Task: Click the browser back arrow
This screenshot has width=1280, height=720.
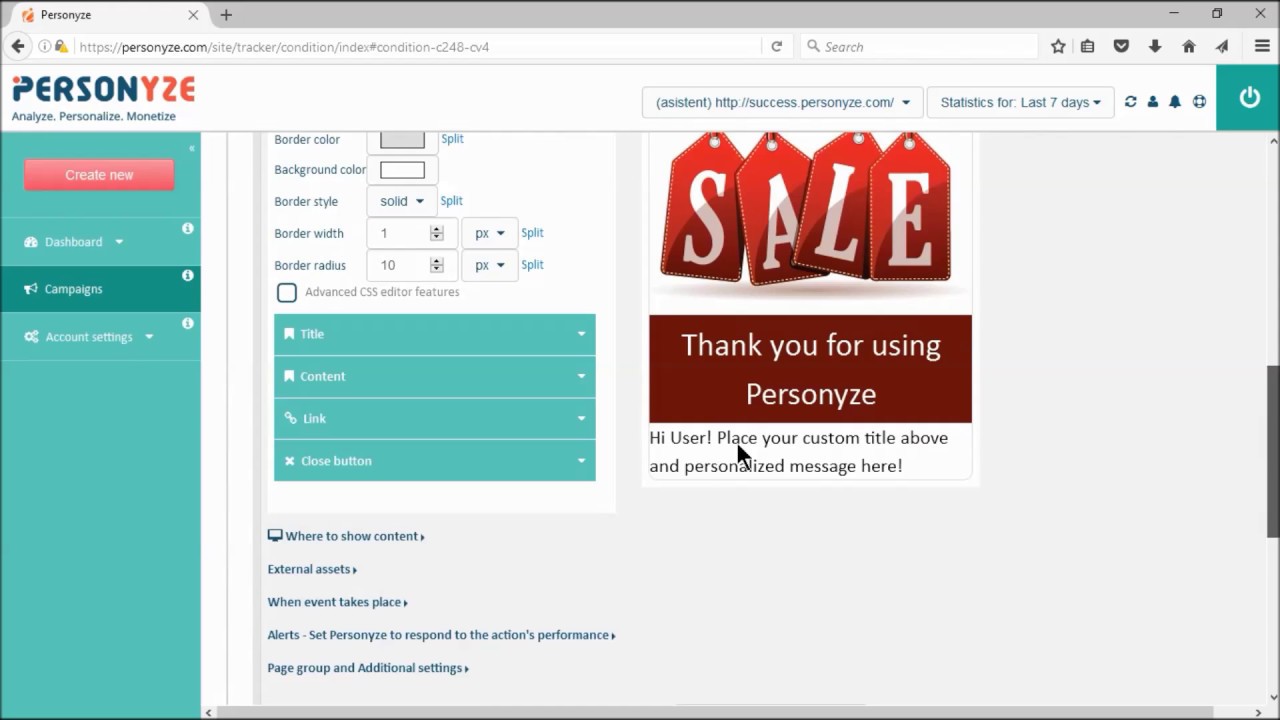Action: click(17, 46)
